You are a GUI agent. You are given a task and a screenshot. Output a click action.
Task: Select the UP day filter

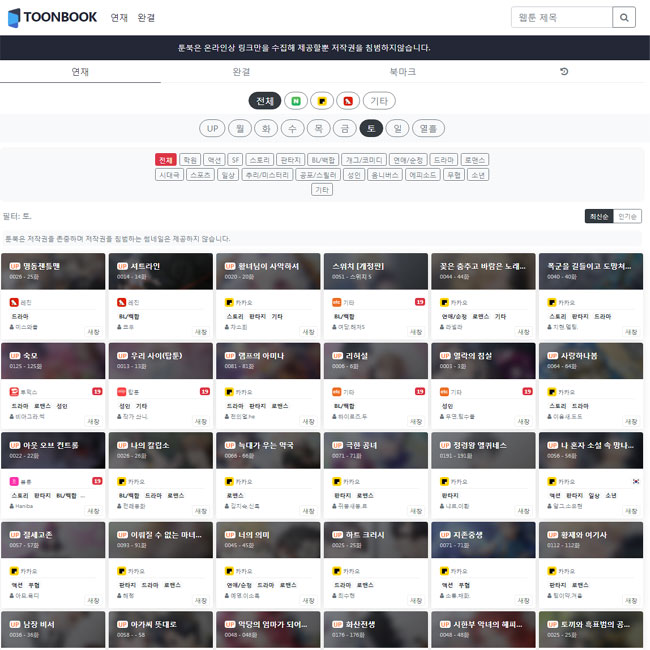point(212,129)
